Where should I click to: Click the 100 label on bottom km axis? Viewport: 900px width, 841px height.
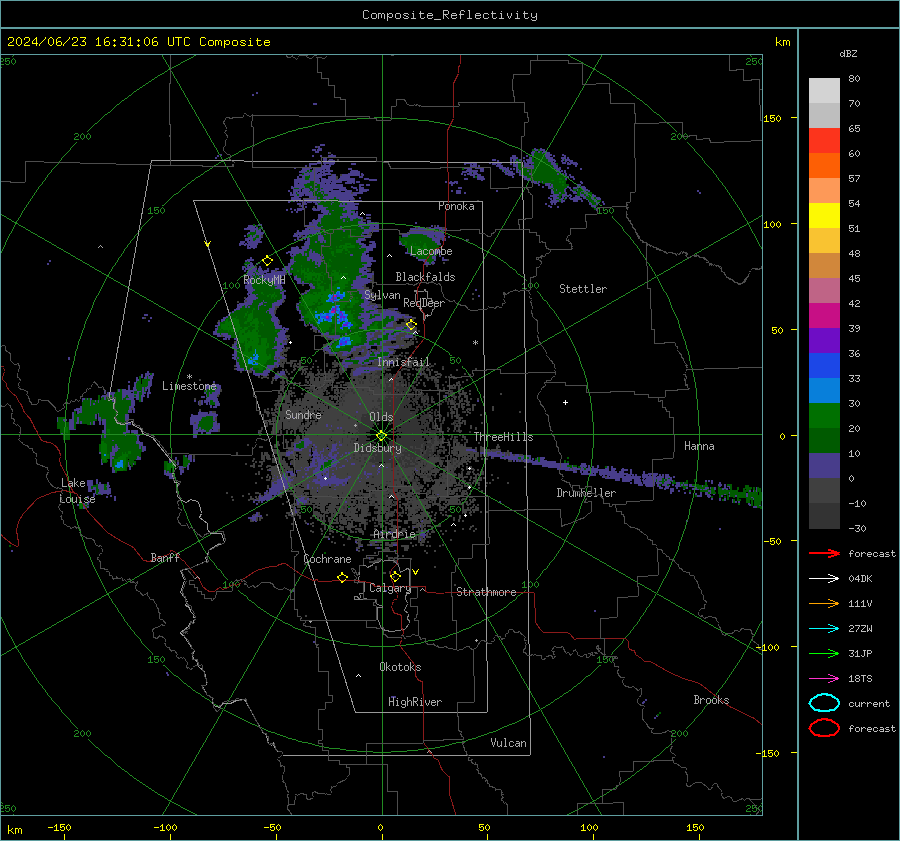point(589,828)
